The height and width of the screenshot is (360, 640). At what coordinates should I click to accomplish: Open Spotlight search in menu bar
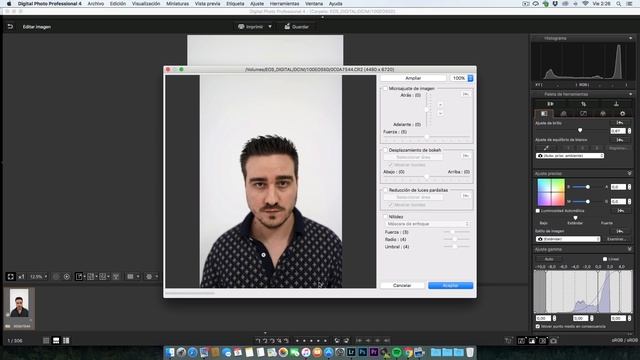point(619,4)
